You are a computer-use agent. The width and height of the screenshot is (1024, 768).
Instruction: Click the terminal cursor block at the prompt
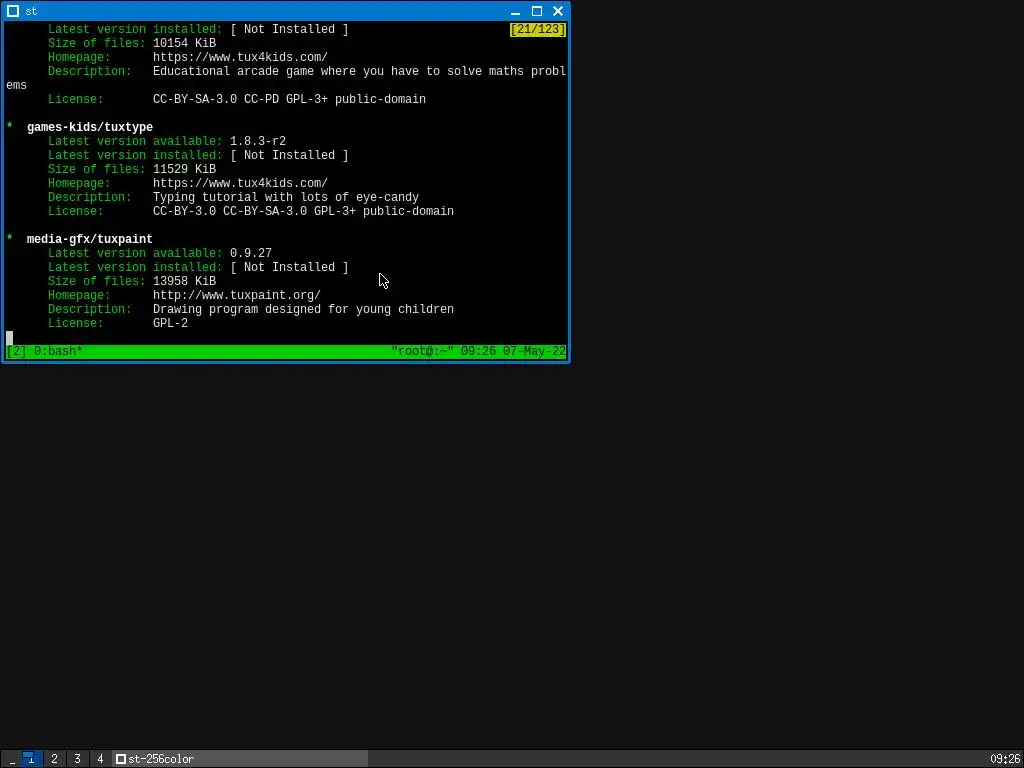9,338
